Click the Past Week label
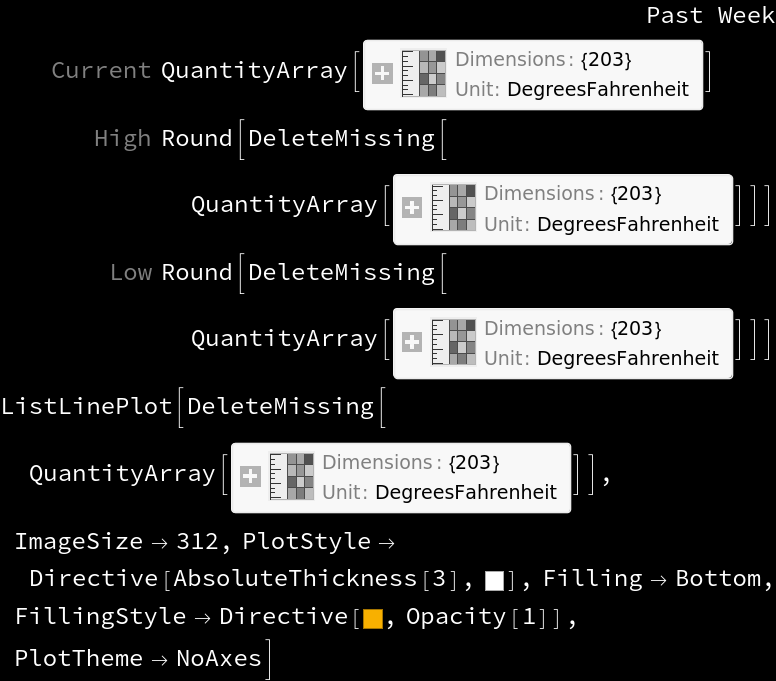This screenshot has height=681, width=776. coord(711,15)
